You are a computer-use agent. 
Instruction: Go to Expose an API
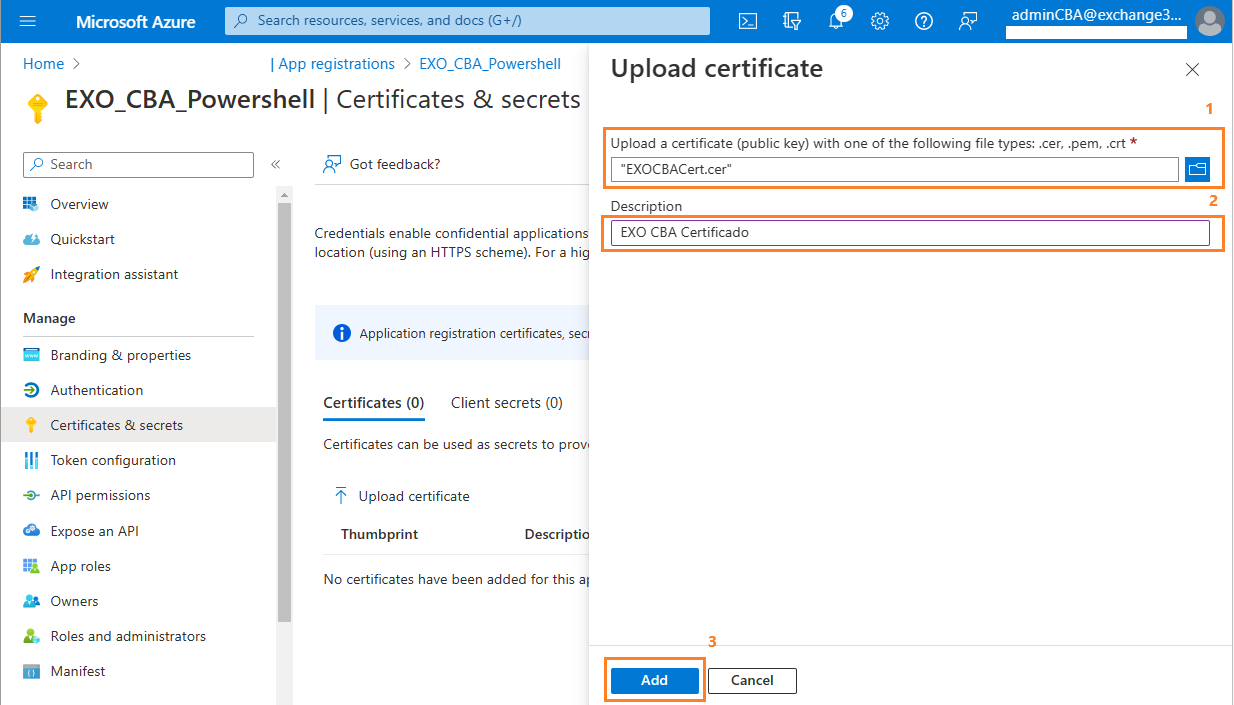coord(95,531)
